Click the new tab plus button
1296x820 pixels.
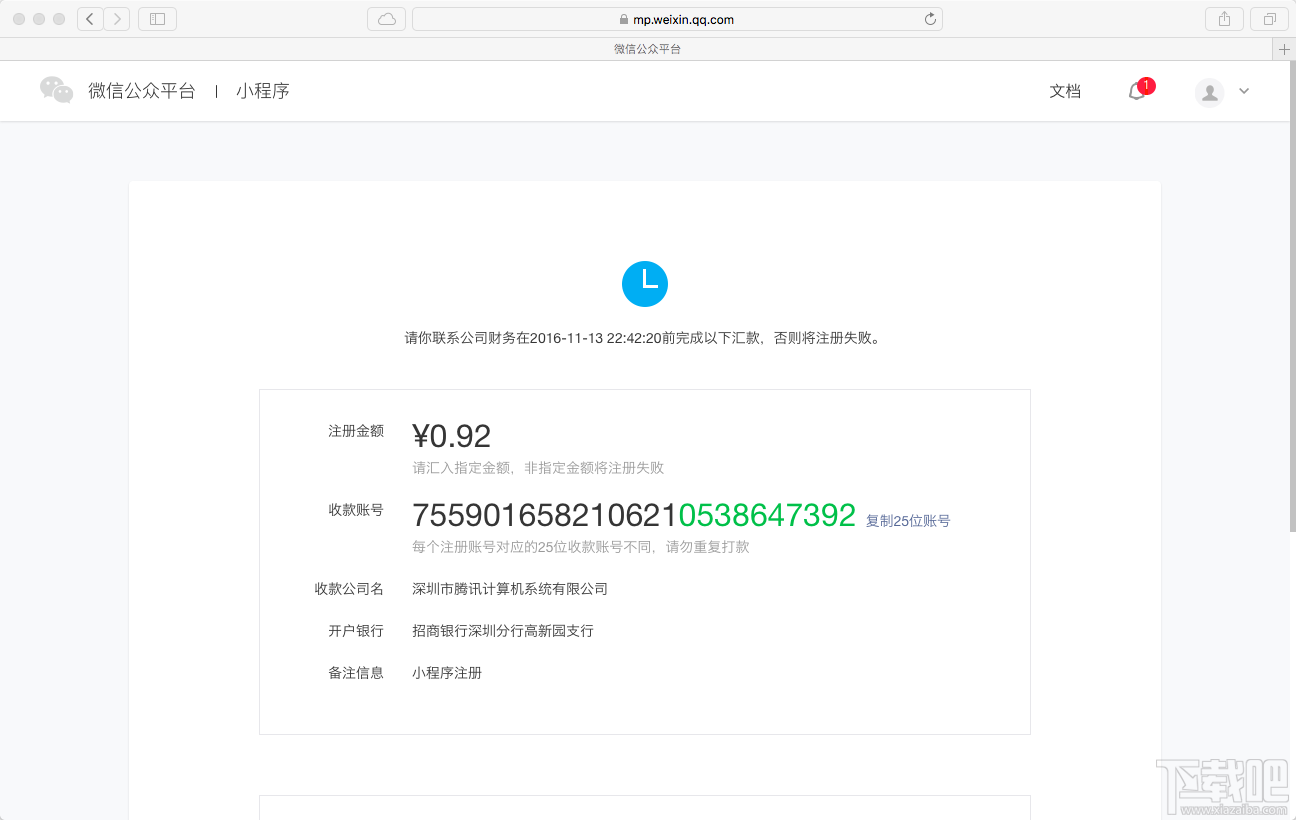pos(1284,48)
